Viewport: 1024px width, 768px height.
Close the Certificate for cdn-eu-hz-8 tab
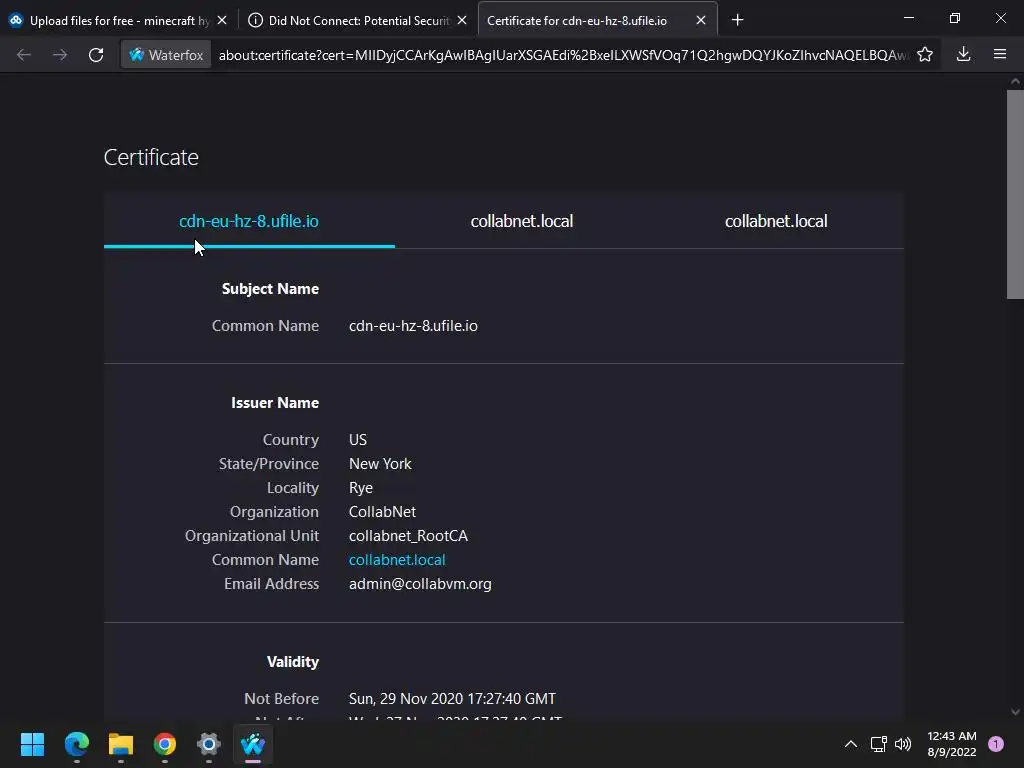701,20
